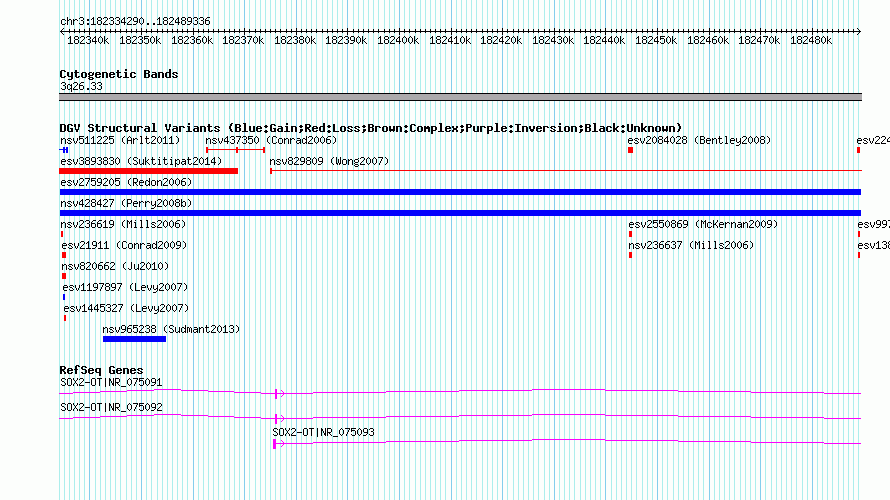890x500 pixels.
Task: Click the NR_075092 transcript exon arrow marker
Action: point(279,418)
